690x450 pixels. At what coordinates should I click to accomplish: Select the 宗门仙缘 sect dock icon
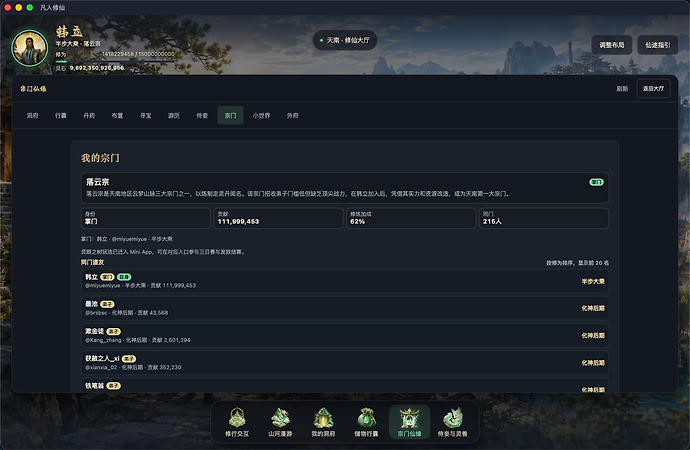409,422
